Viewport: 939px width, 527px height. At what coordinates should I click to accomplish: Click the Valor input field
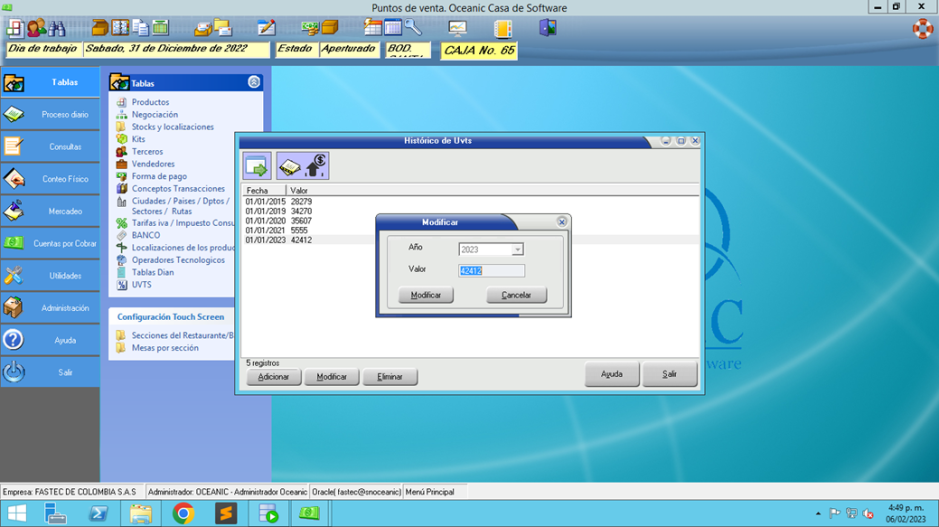491,270
